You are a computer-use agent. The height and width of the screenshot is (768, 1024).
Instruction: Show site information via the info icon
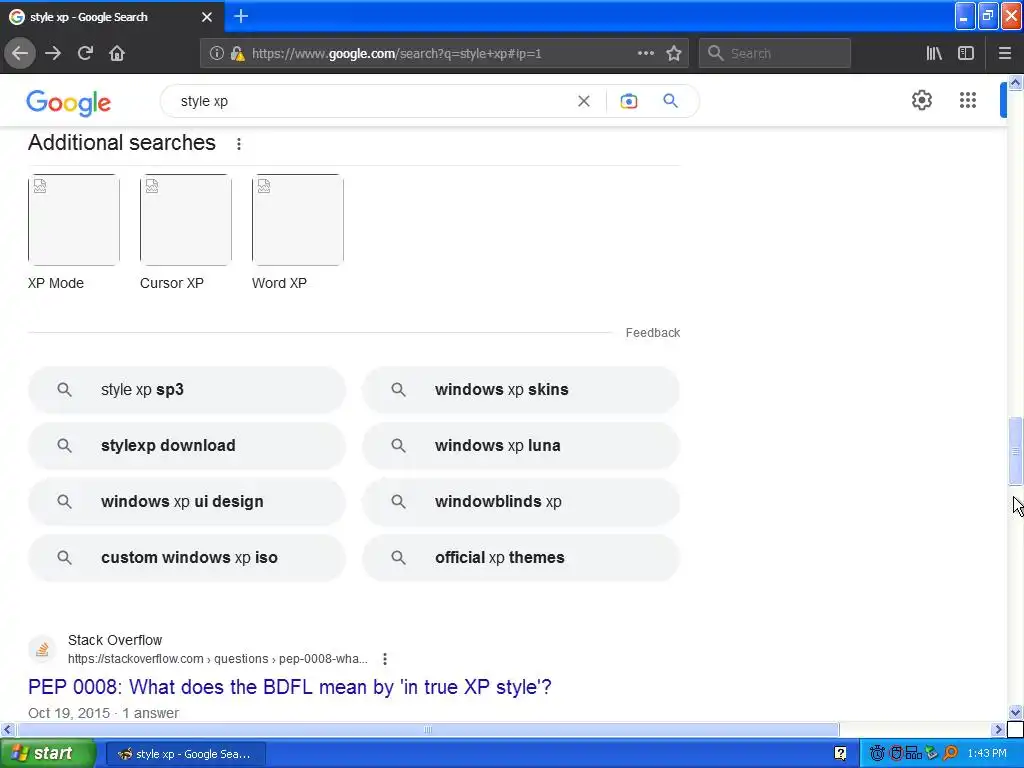click(x=216, y=54)
